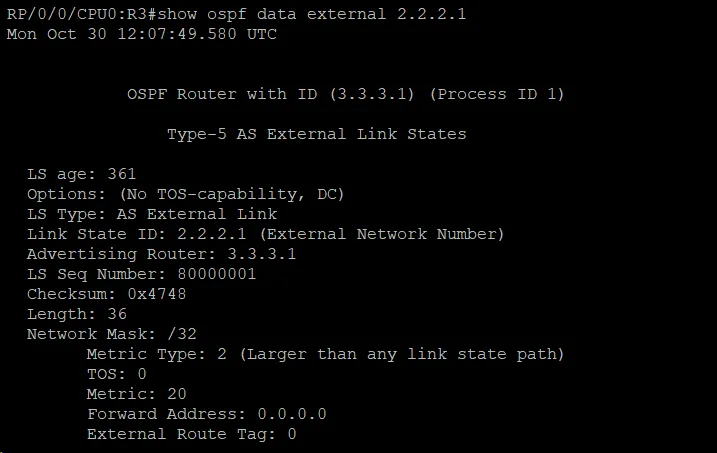This screenshot has height=453, width=717.
Task: Click the TOS: 0 line
Action: point(117,374)
